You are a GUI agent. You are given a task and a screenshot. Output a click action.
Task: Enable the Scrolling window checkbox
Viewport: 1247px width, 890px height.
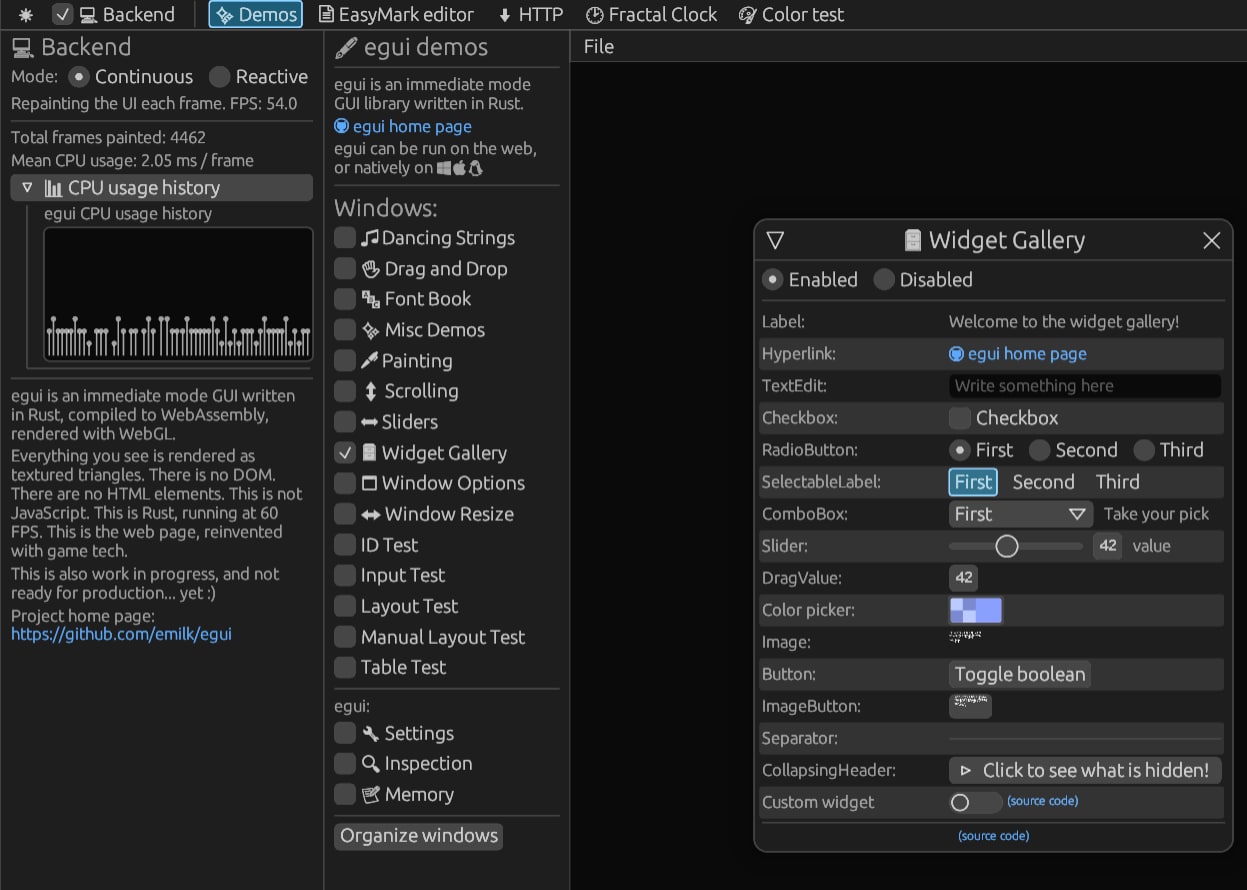coord(345,391)
